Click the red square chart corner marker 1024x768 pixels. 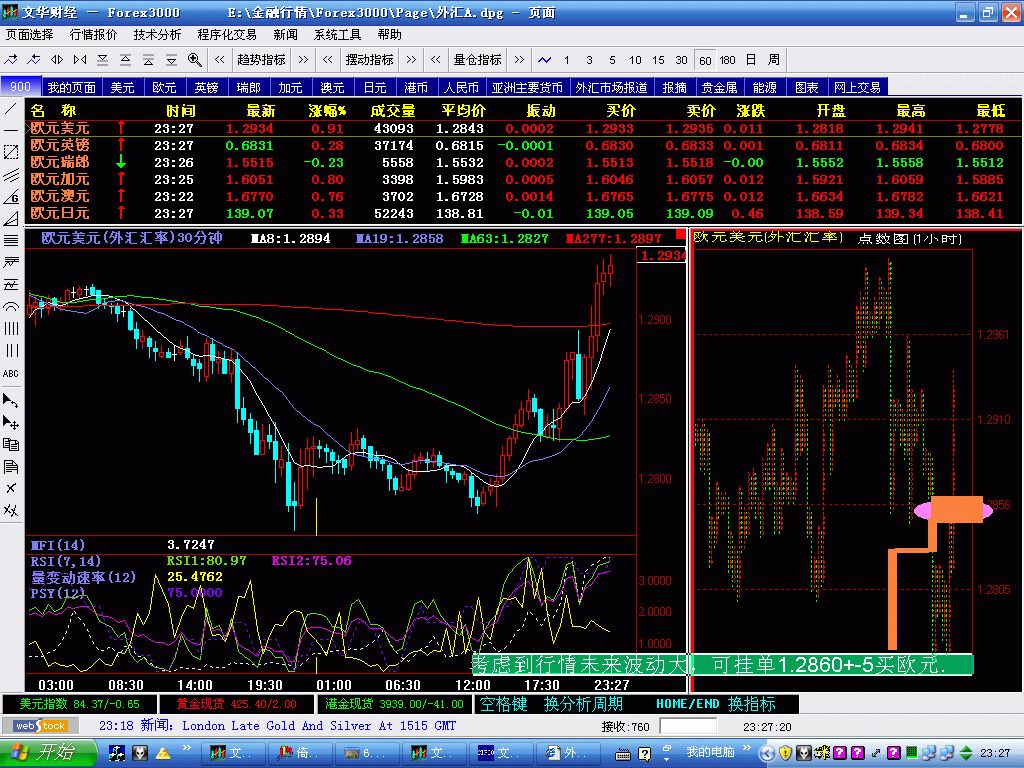click(x=681, y=234)
